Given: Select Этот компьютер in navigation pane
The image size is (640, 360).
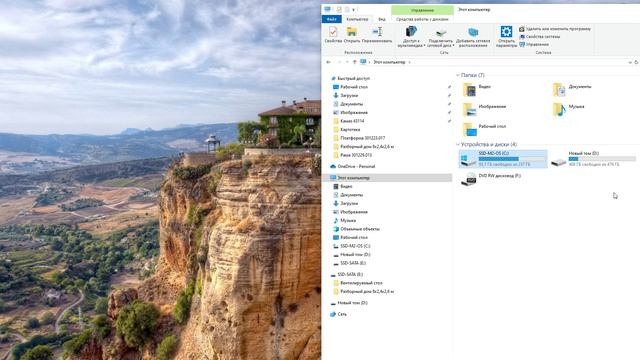Looking at the screenshot, I should point(388,178).
